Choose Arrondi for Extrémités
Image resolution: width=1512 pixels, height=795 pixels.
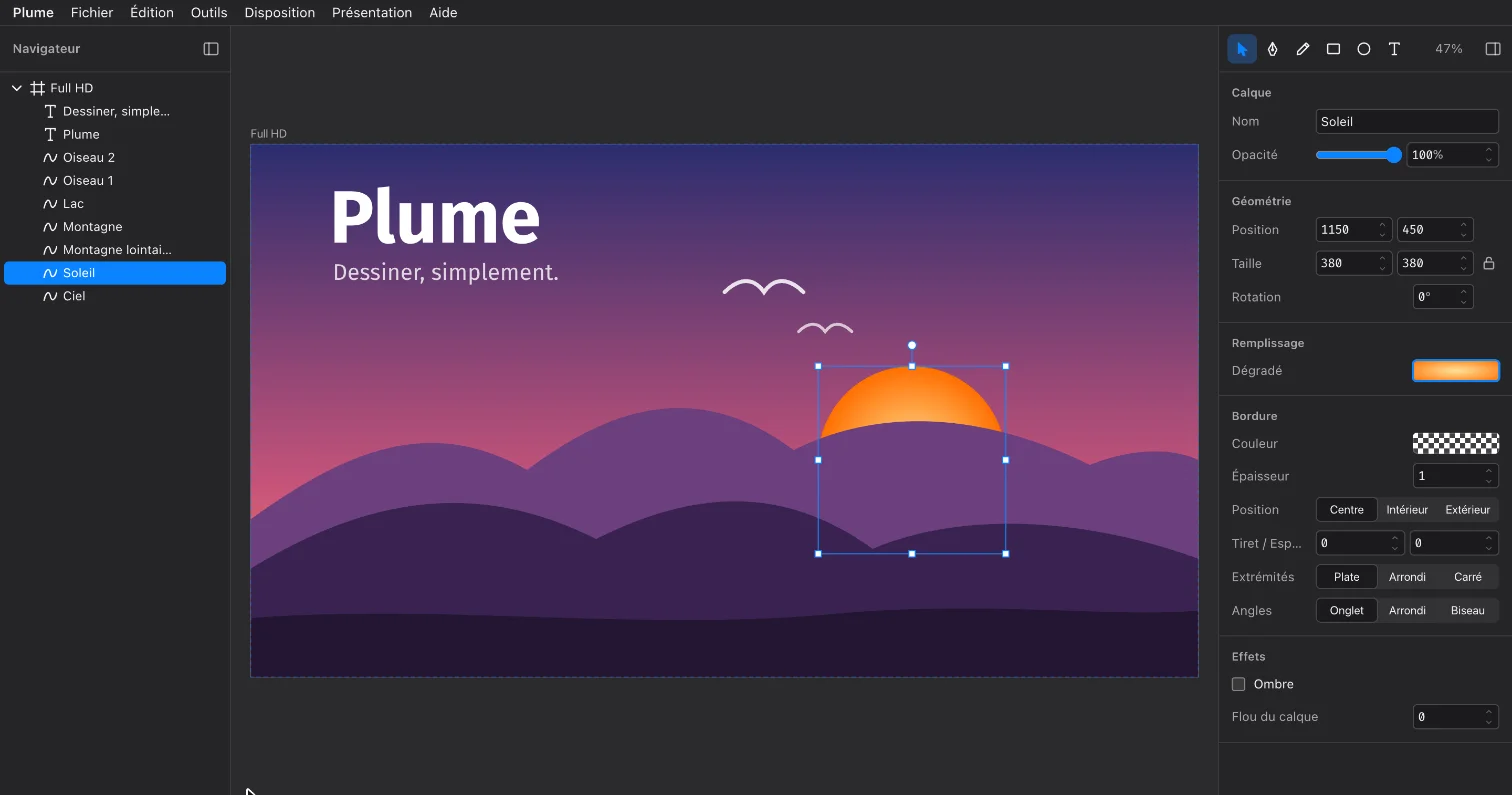tap(1407, 577)
